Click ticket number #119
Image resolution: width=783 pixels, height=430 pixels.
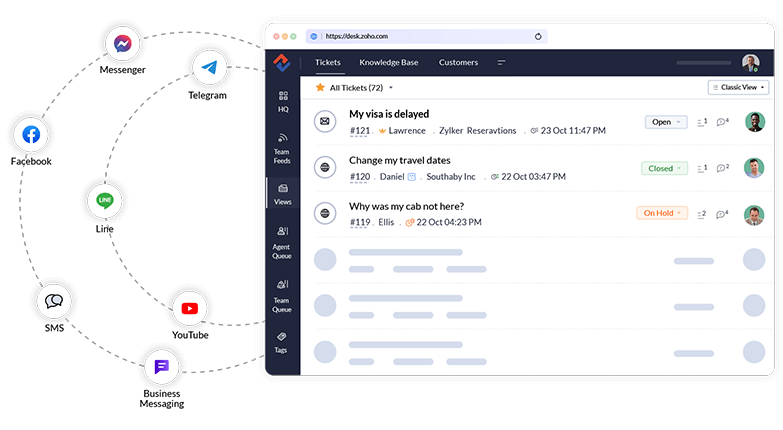pos(360,222)
